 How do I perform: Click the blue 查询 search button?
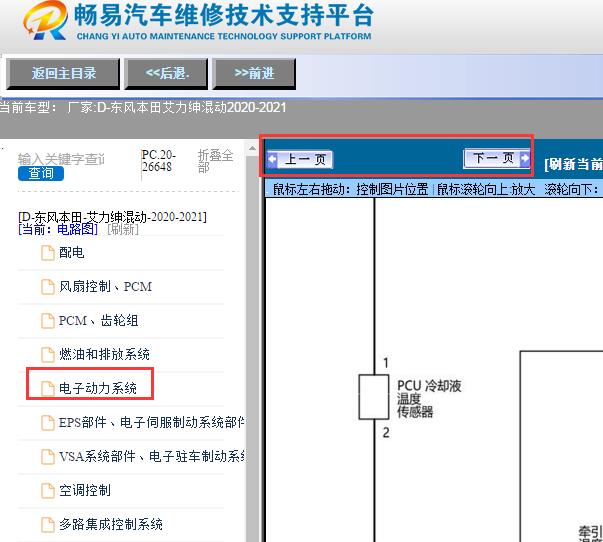pos(41,173)
